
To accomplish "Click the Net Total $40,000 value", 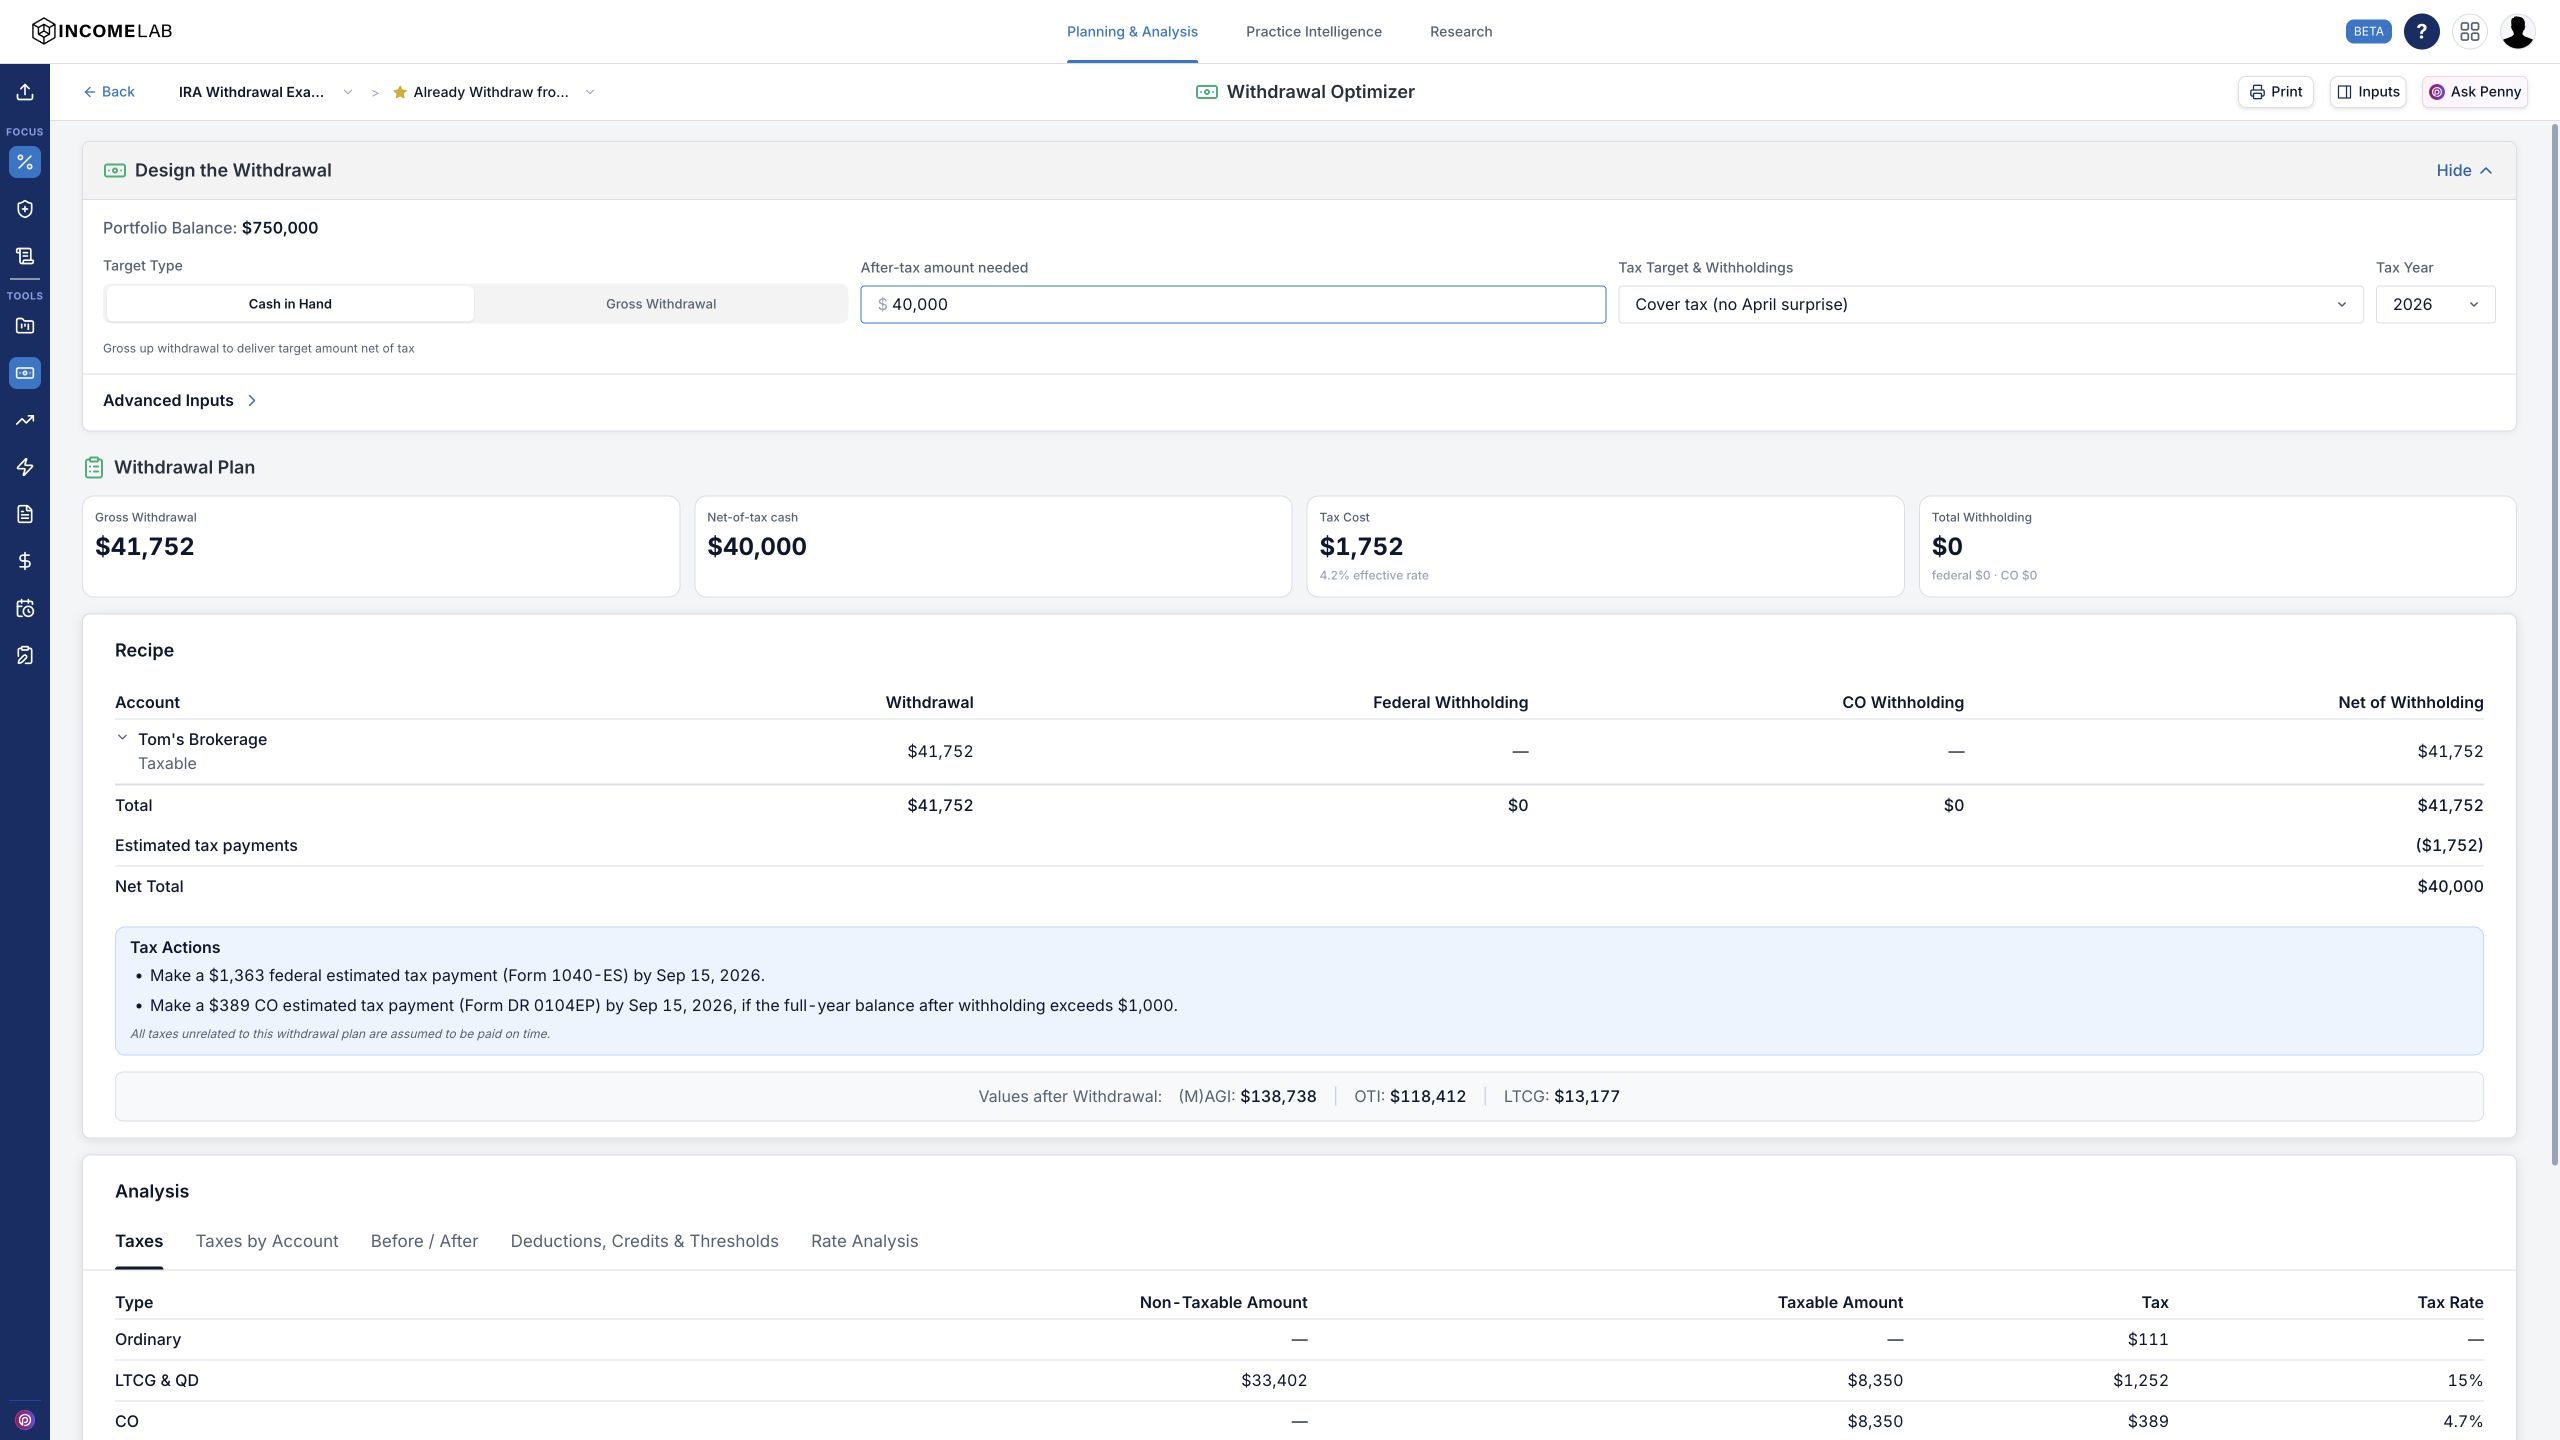I will click(x=2450, y=886).
